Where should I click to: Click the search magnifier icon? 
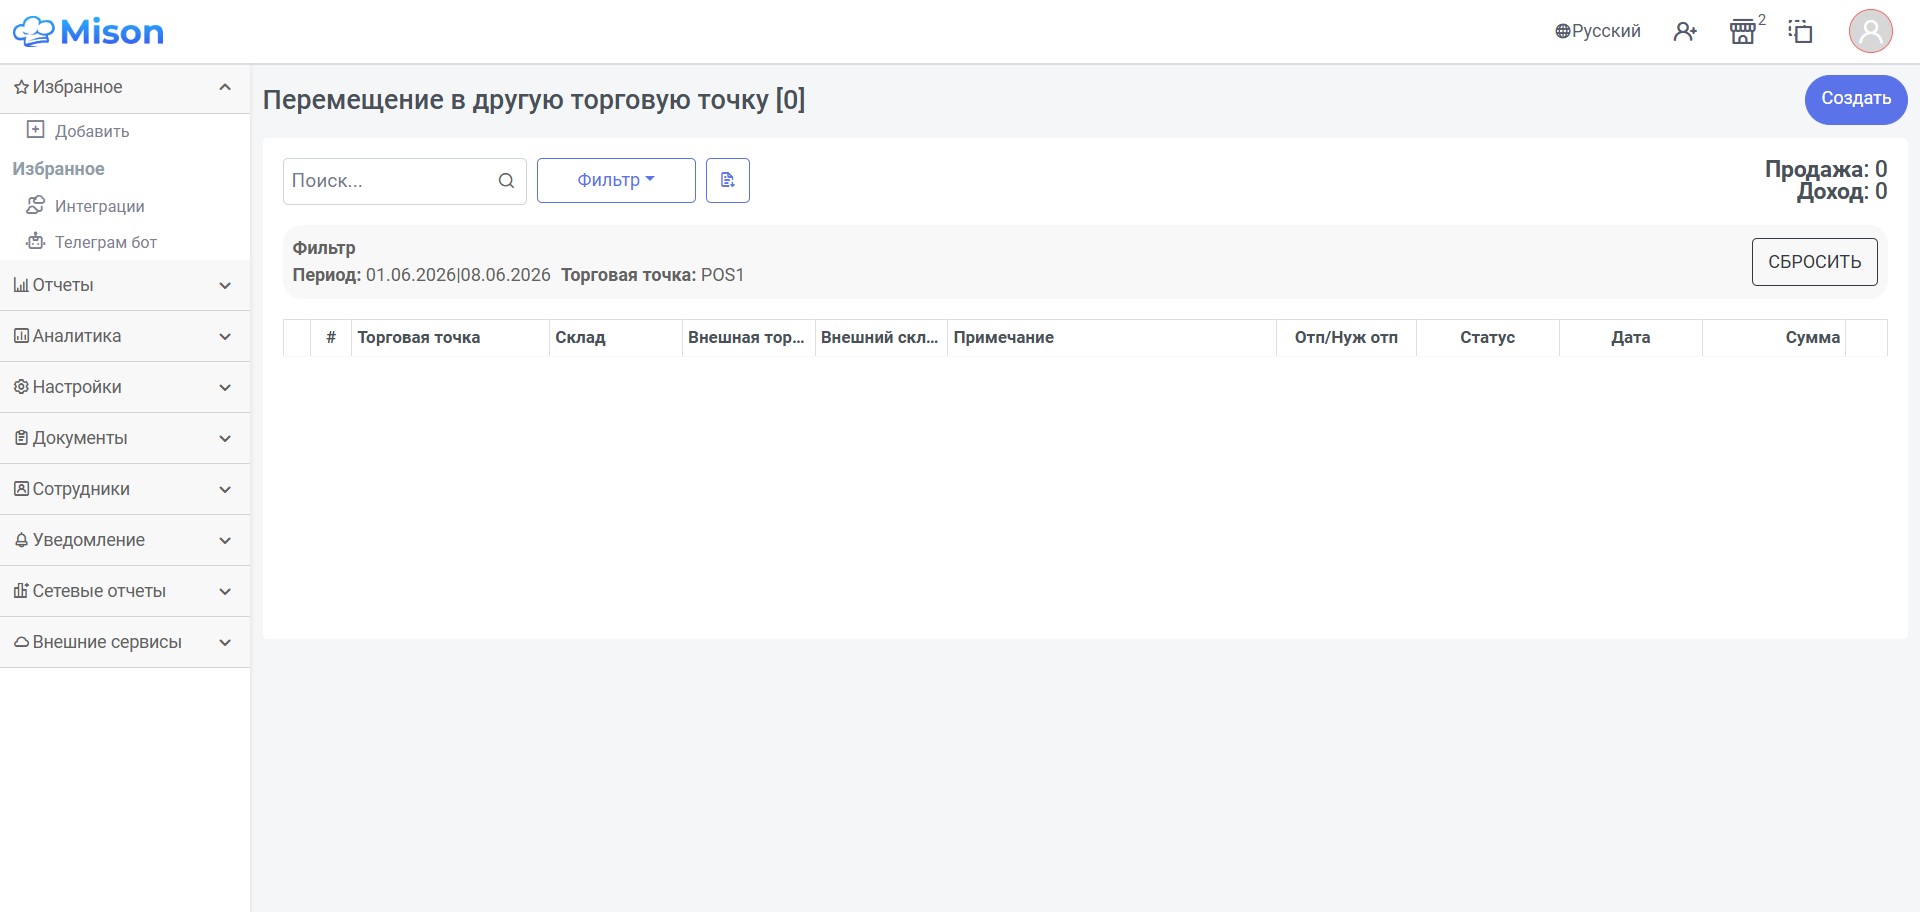506,181
